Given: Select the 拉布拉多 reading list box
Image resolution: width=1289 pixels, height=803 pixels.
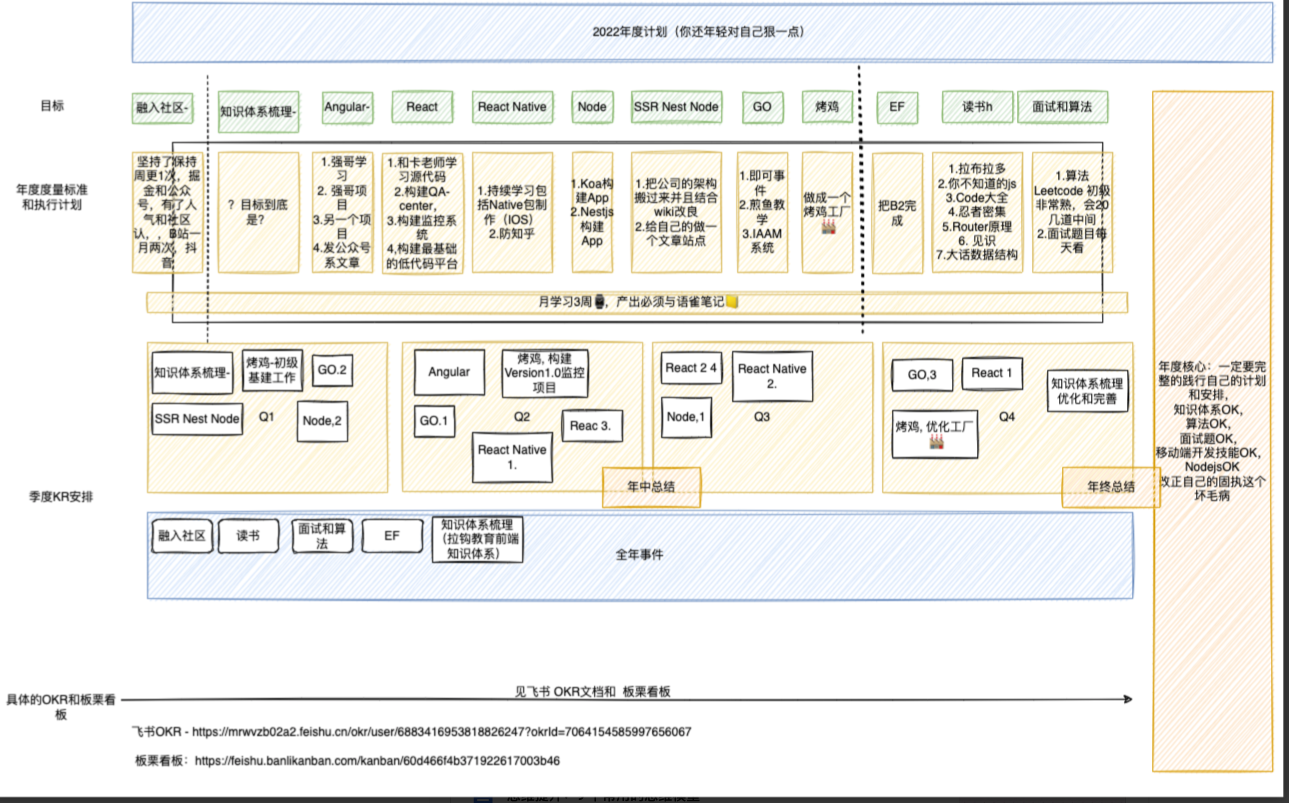Looking at the screenshot, I should [977, 212].
